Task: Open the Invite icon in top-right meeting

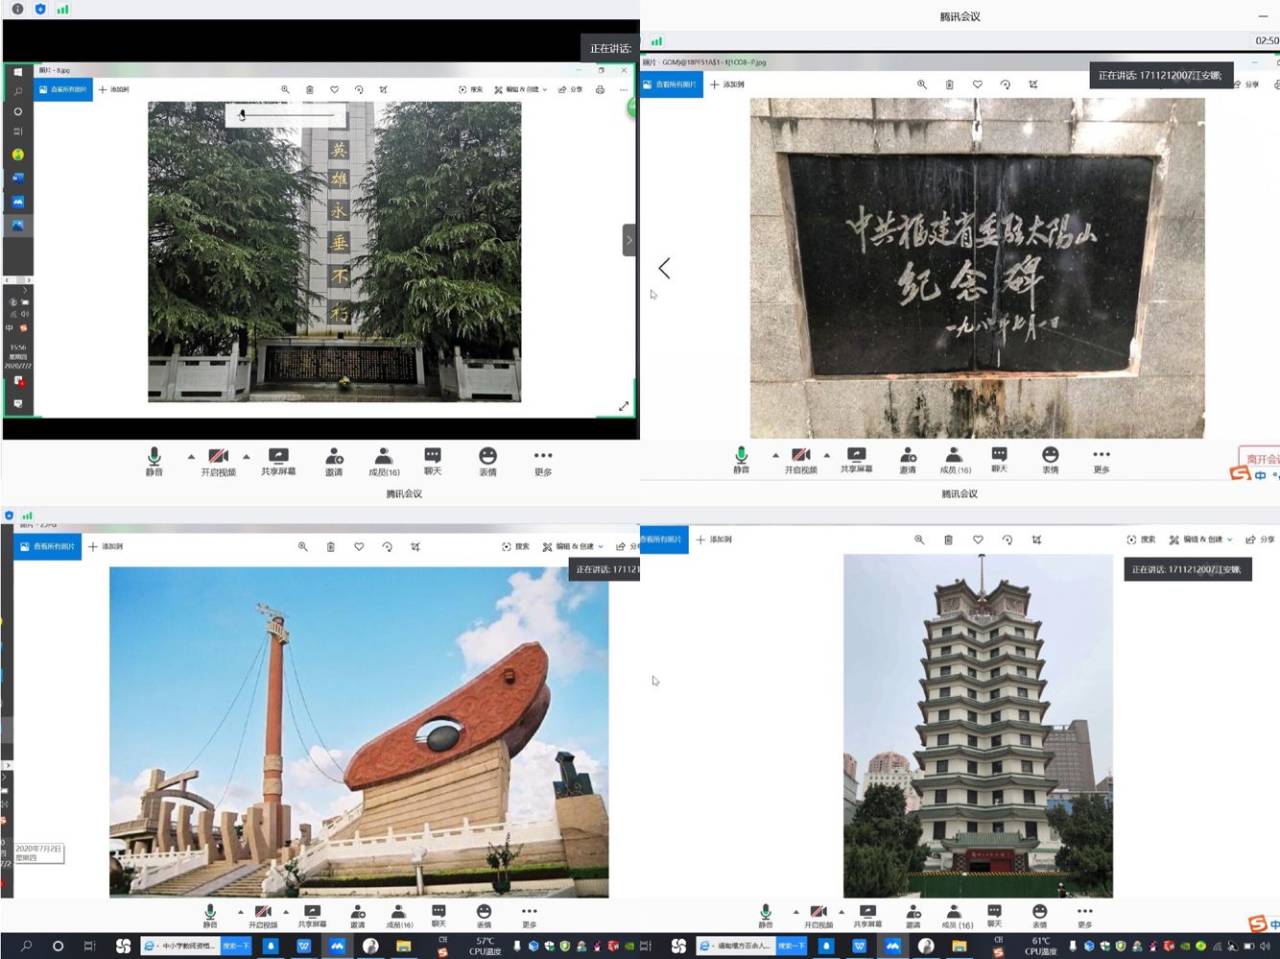Action: pyautogui.click(x=907, y=458)
